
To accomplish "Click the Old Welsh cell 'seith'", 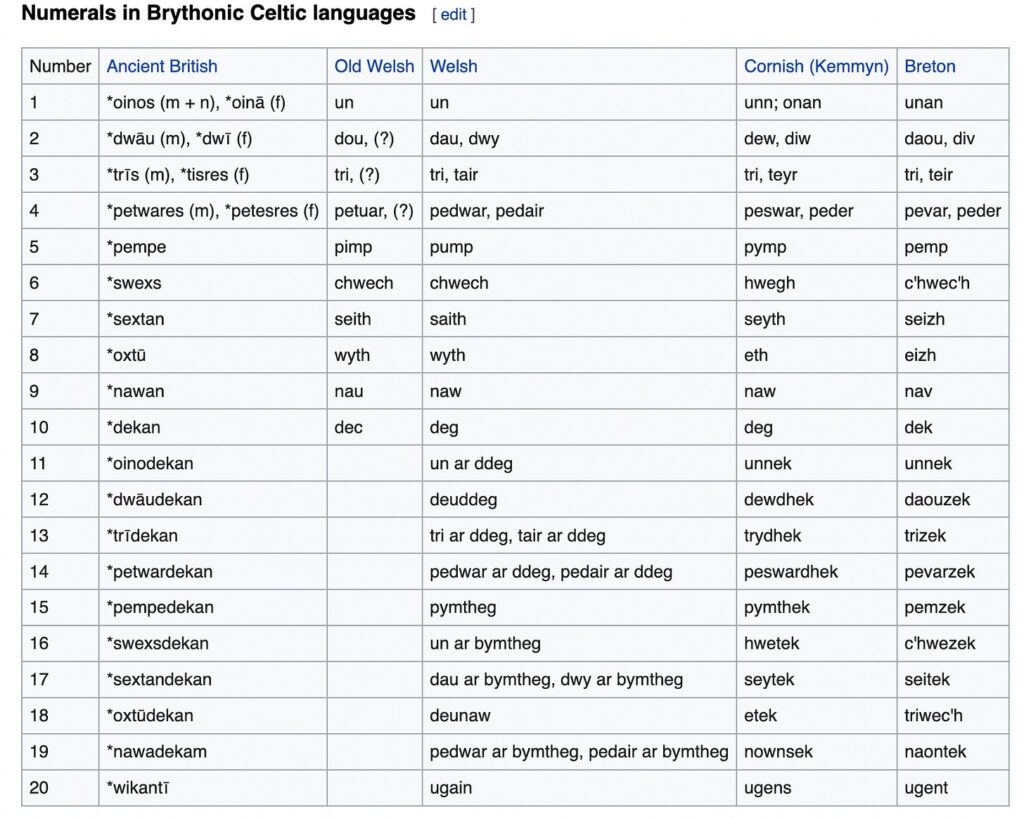I will [353, 319].
